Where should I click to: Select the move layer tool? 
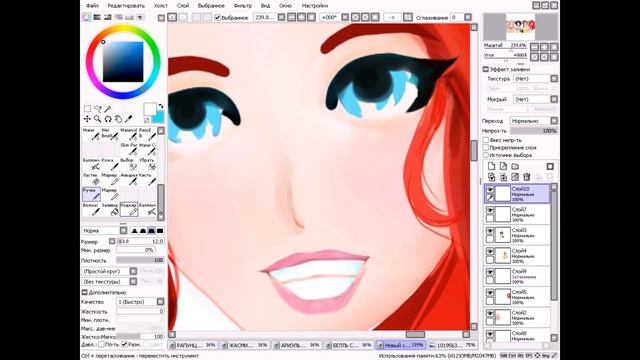(87, 119)
